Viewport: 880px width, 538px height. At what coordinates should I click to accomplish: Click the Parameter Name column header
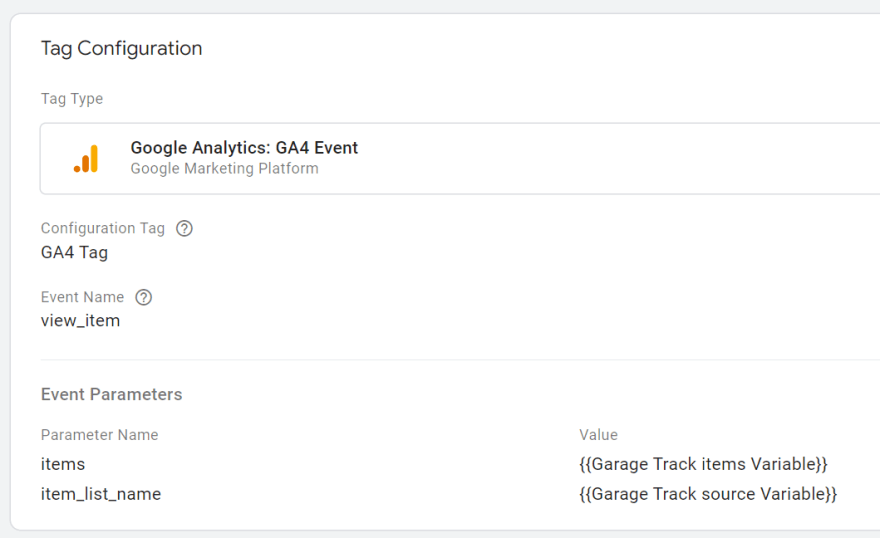(x=99, y=435)
